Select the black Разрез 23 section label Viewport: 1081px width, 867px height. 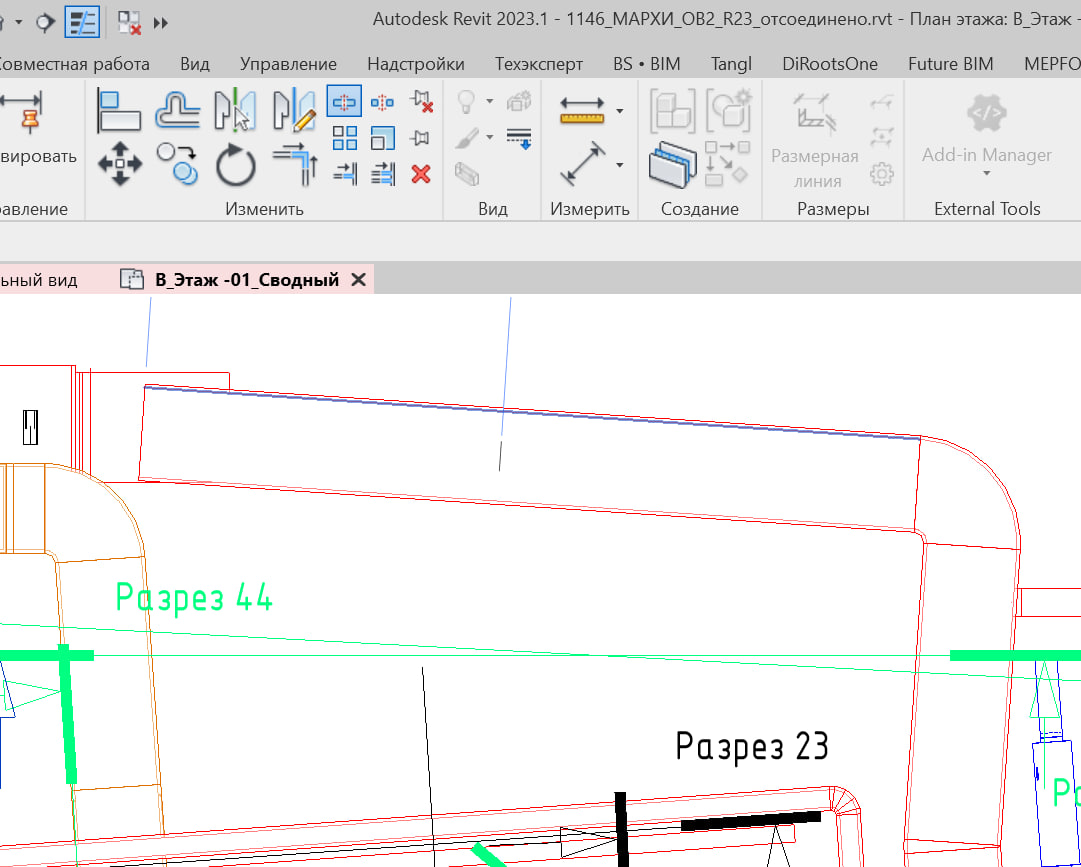pyautogui.click(x=751, y=747)
